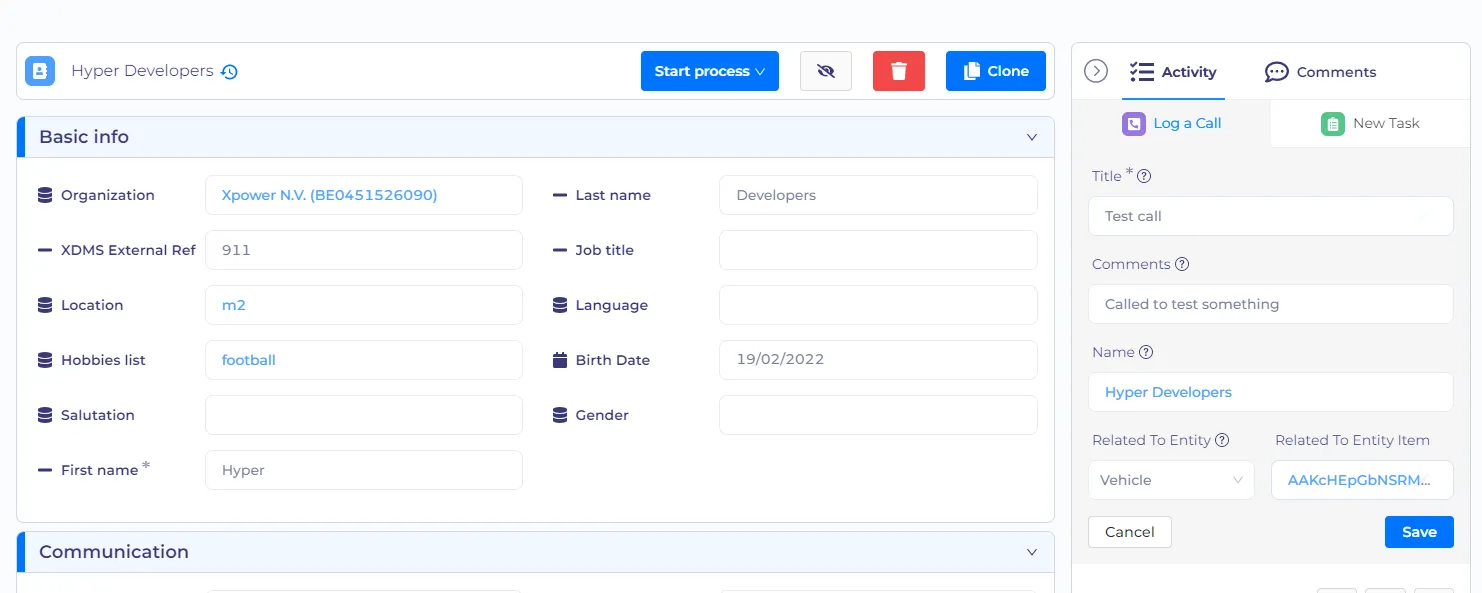Screen dimensions: 1482x593
Task: Click the database icon beside the Language label
Action: click(560, 305)
